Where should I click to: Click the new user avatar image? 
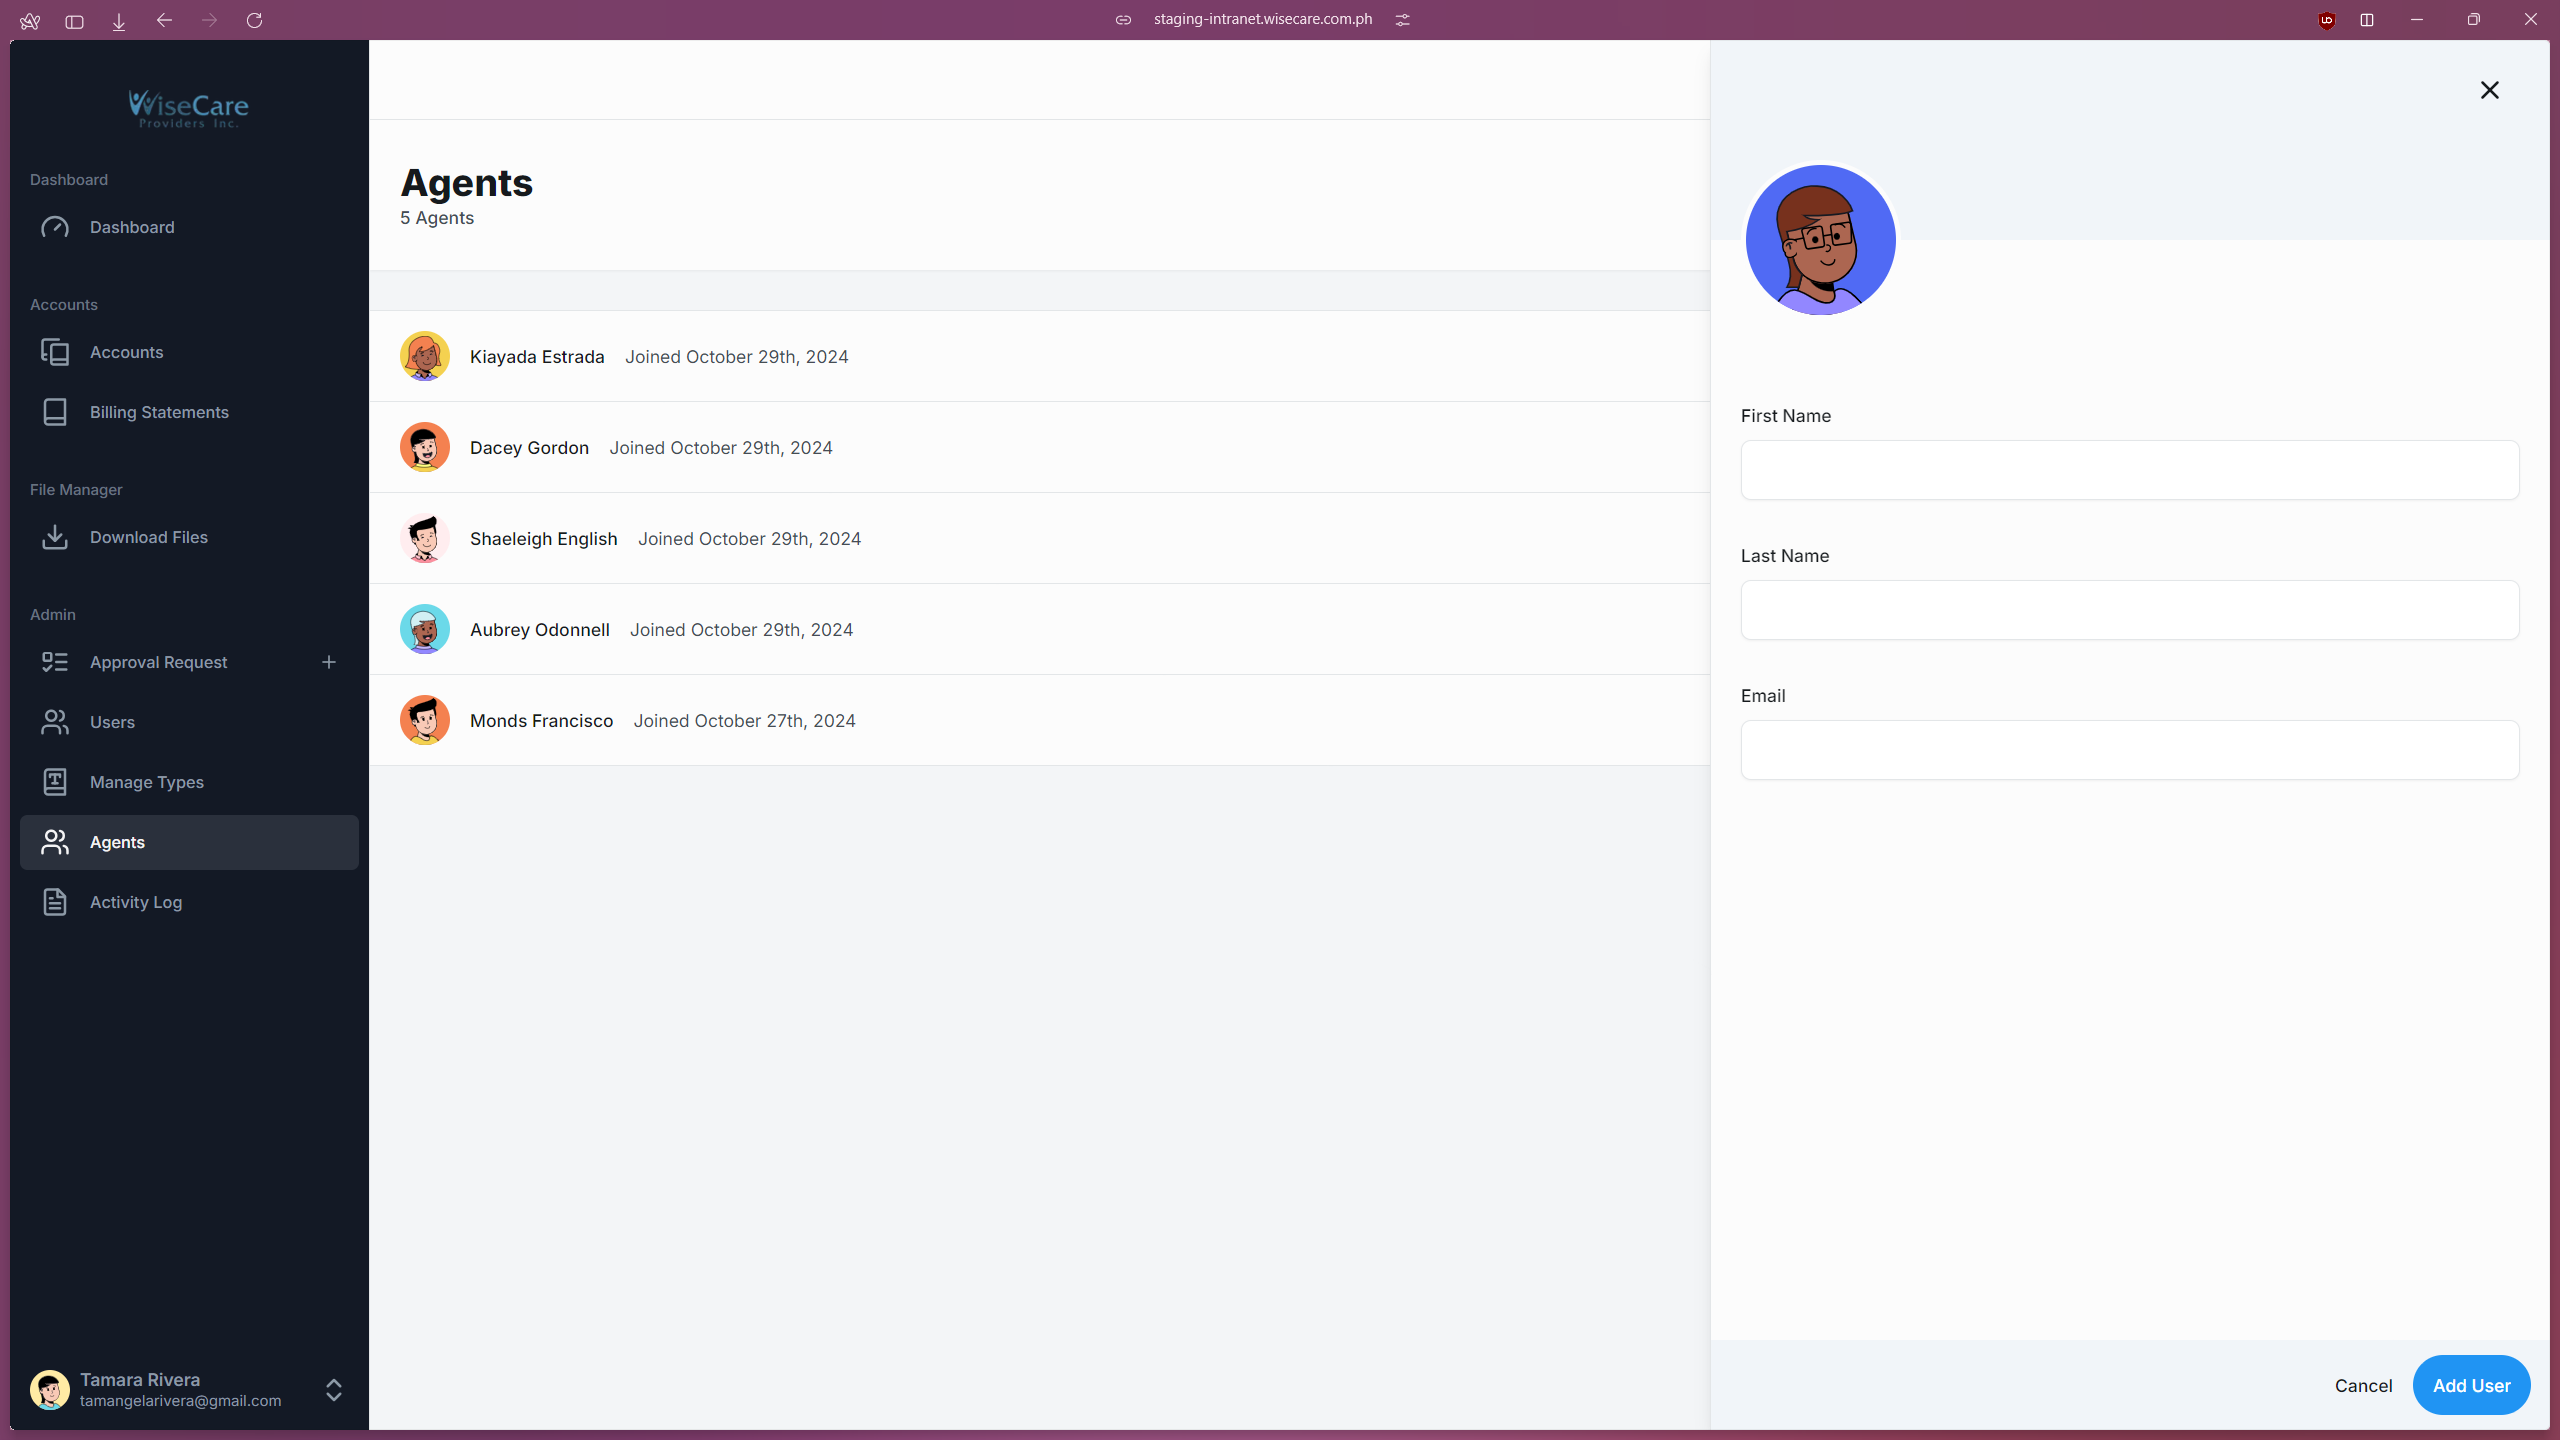(1820, 240)
